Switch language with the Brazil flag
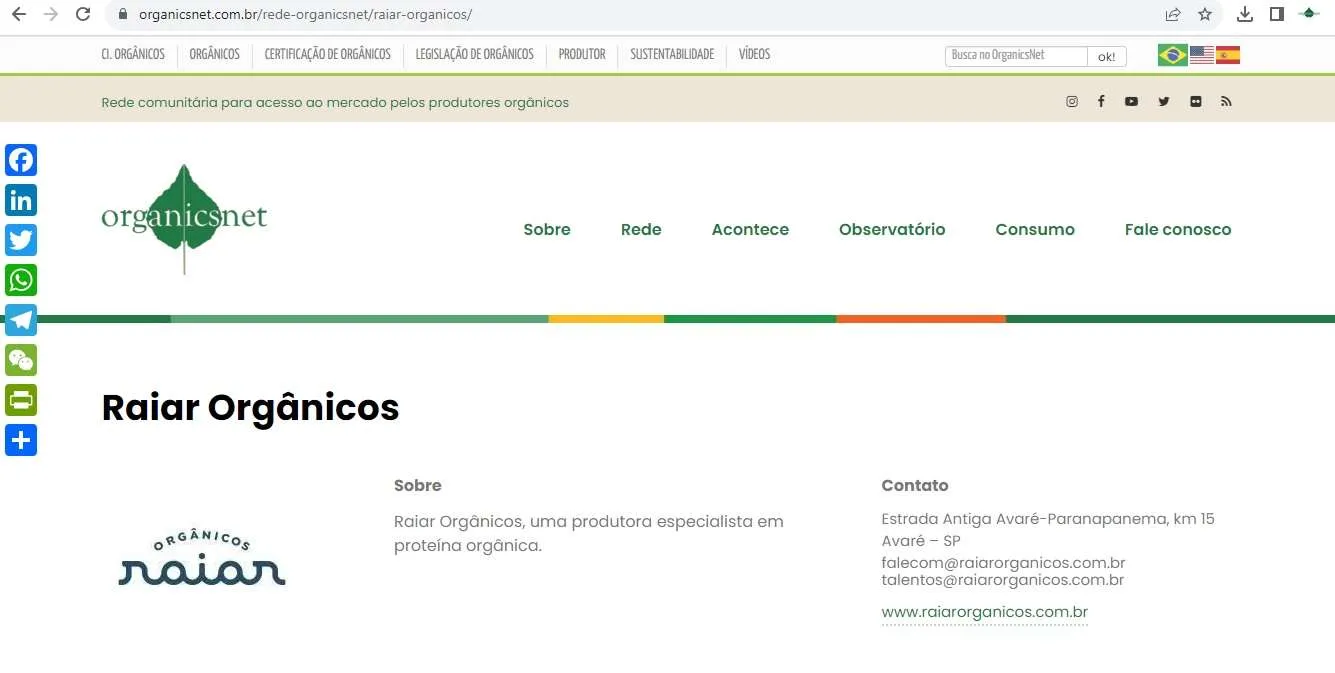Viewport: 1335px width, 673px height. pos(1172,55)
